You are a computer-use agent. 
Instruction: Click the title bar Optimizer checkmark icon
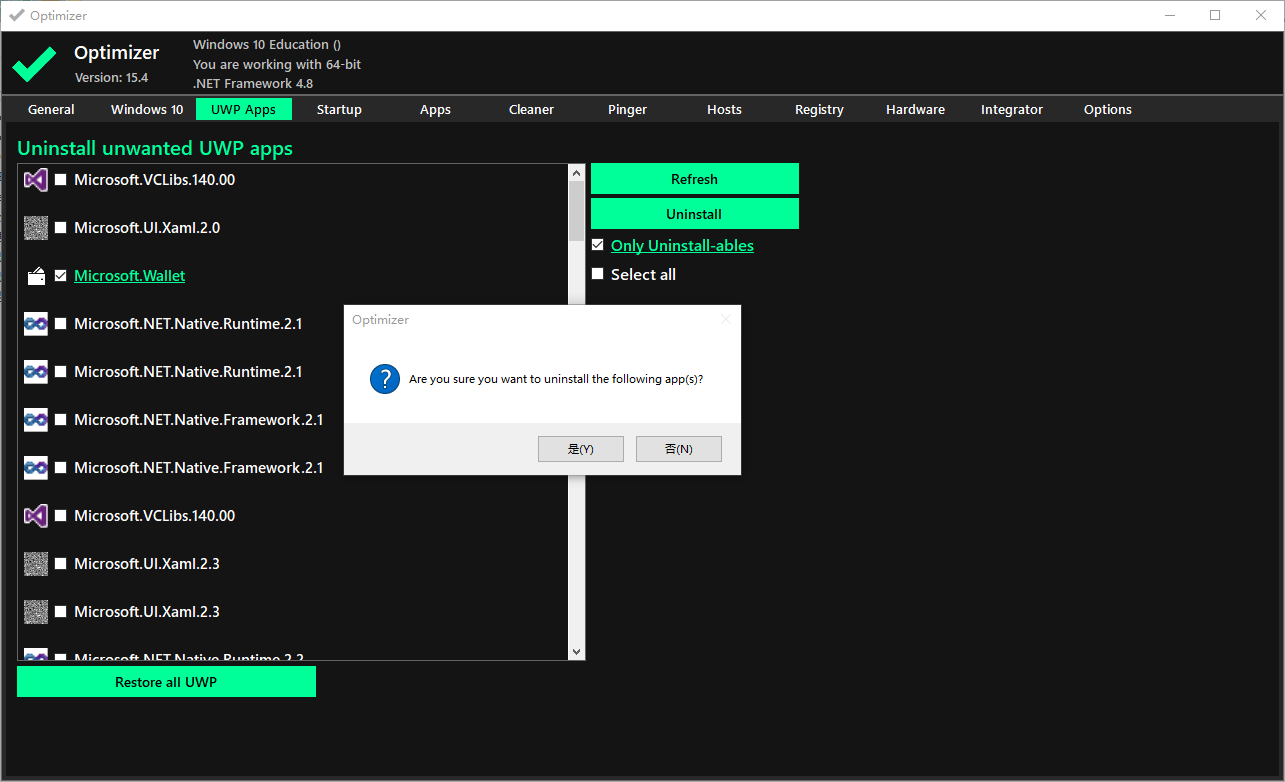pos(16,15)
